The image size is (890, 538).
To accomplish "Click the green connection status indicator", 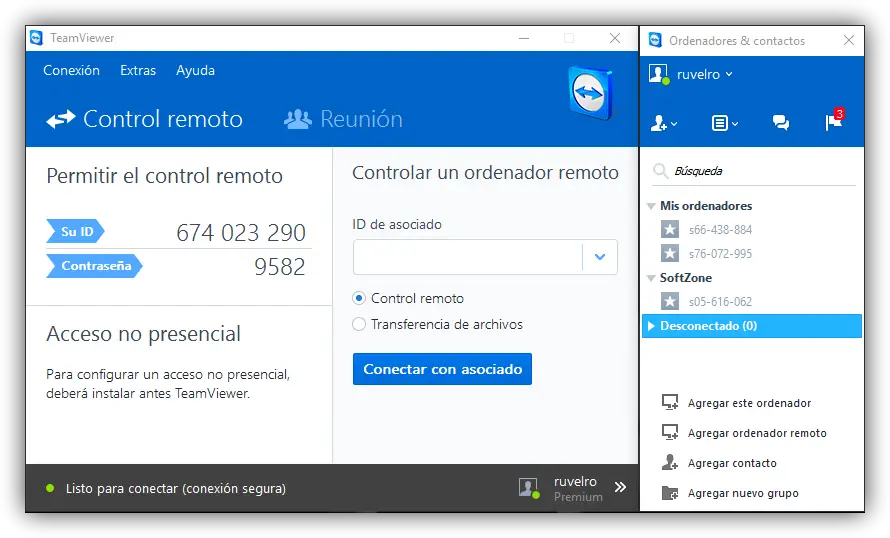I will click(x=50, y=488).
